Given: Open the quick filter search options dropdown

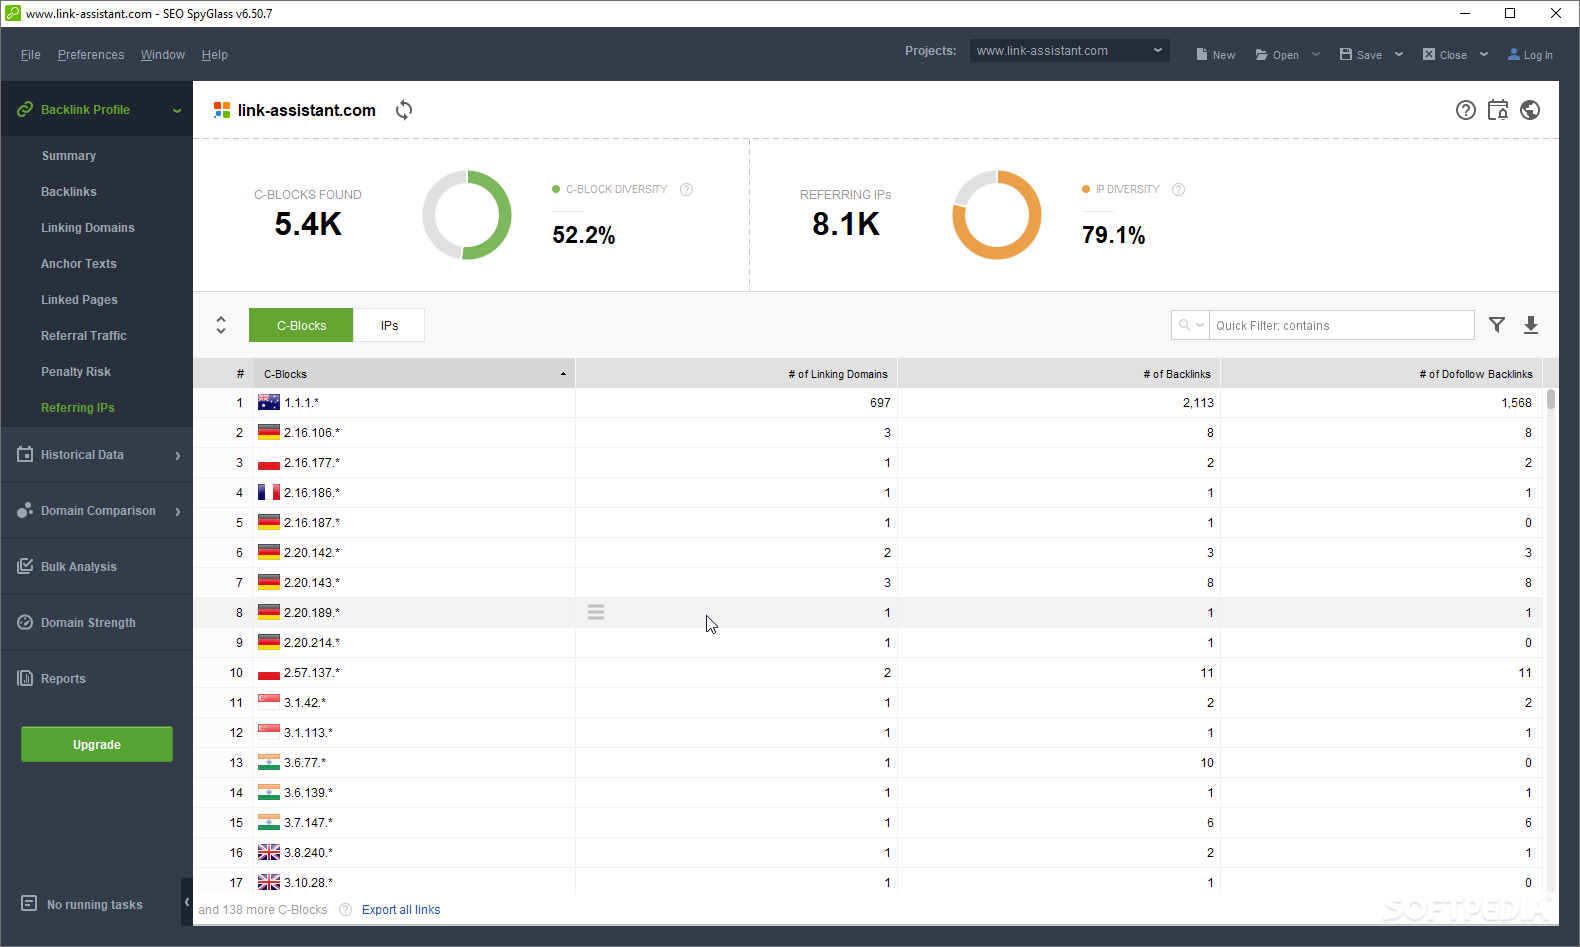Looking at the screenshot, I should tap(1191, 325).
